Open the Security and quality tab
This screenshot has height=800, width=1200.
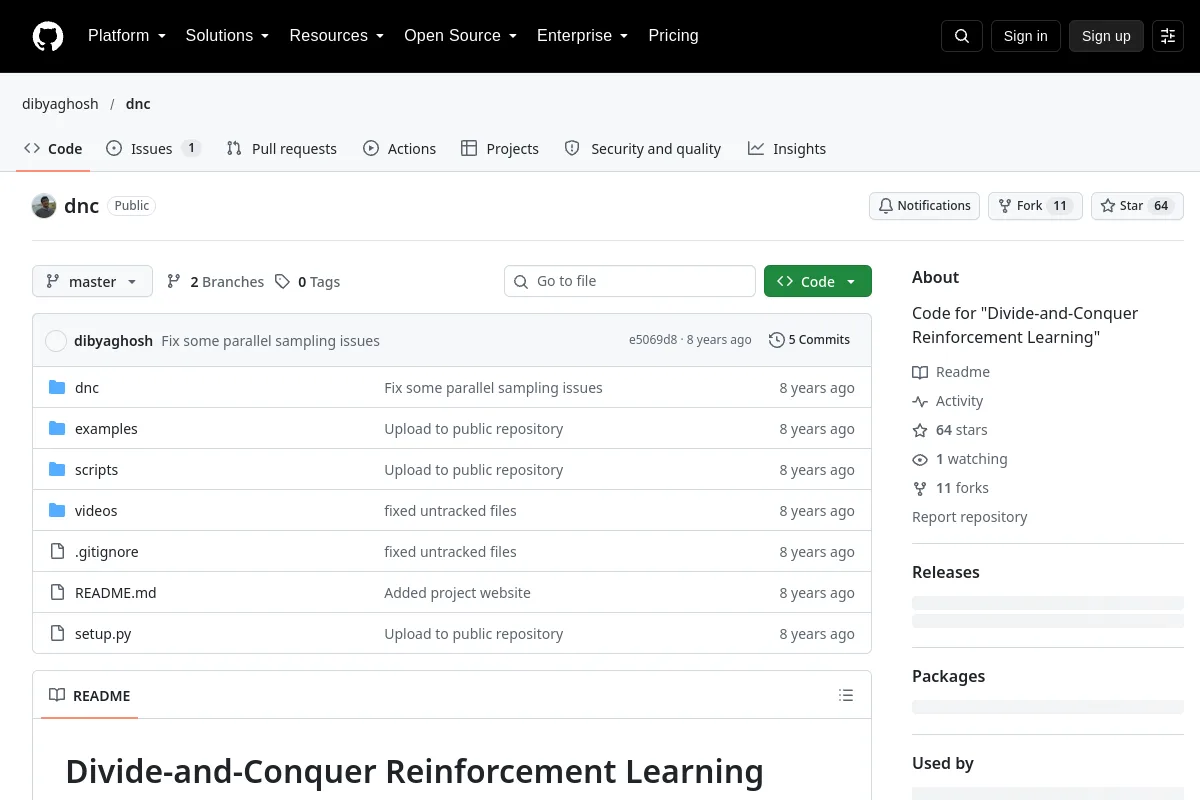pyautogui.click(x=643, y=148)
